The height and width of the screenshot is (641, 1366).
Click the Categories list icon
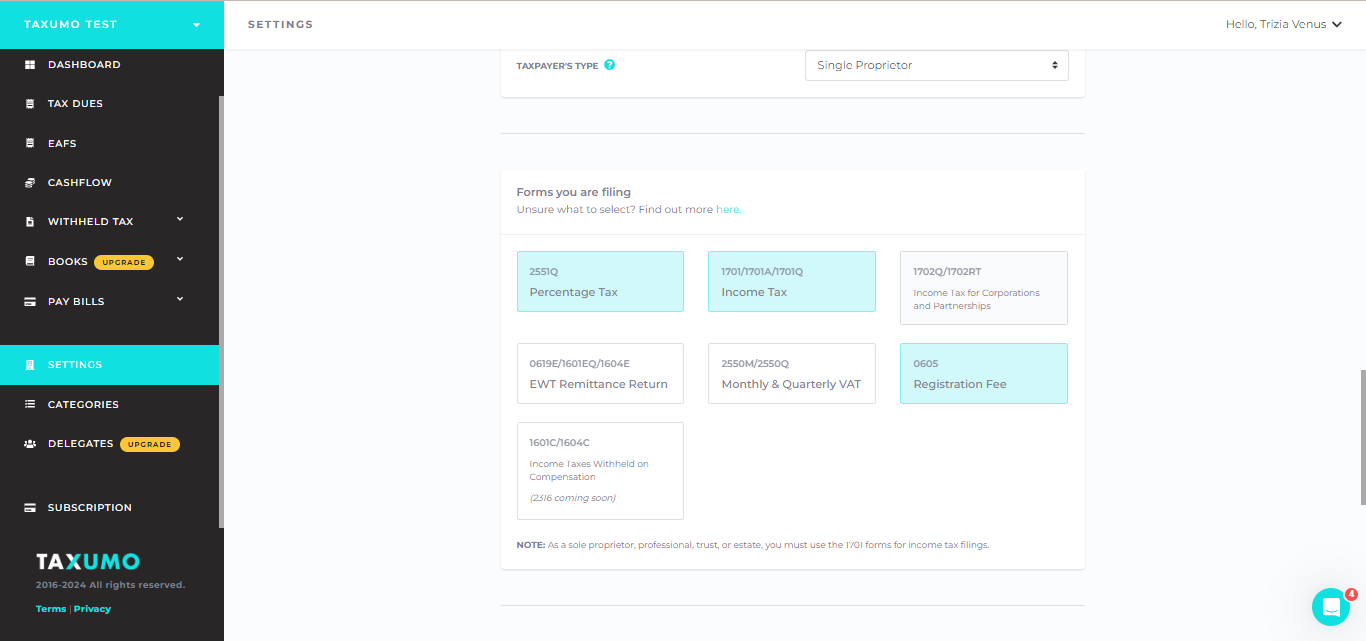(x=30, y=405)
